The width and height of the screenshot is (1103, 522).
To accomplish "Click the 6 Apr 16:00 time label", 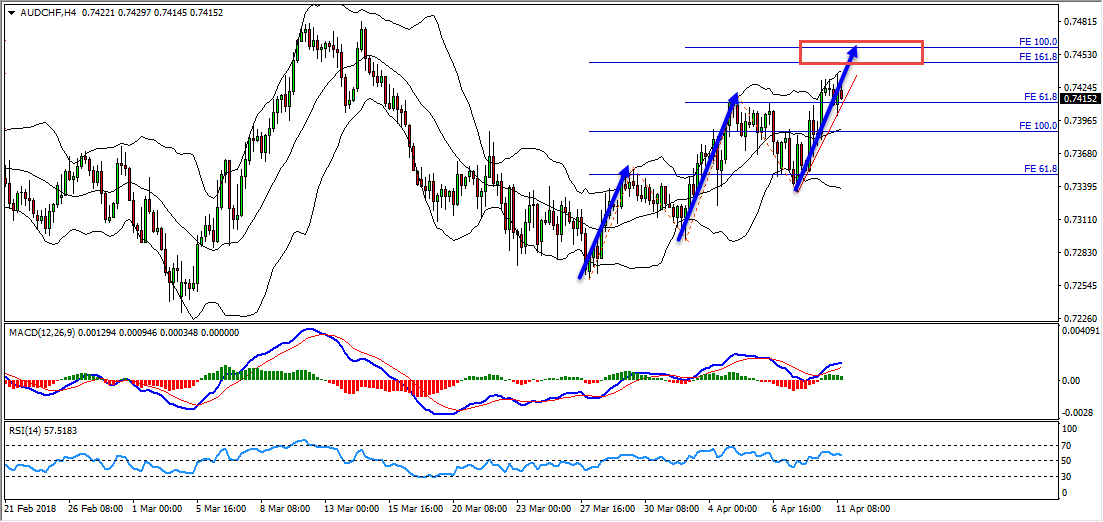I will point(798,508).
